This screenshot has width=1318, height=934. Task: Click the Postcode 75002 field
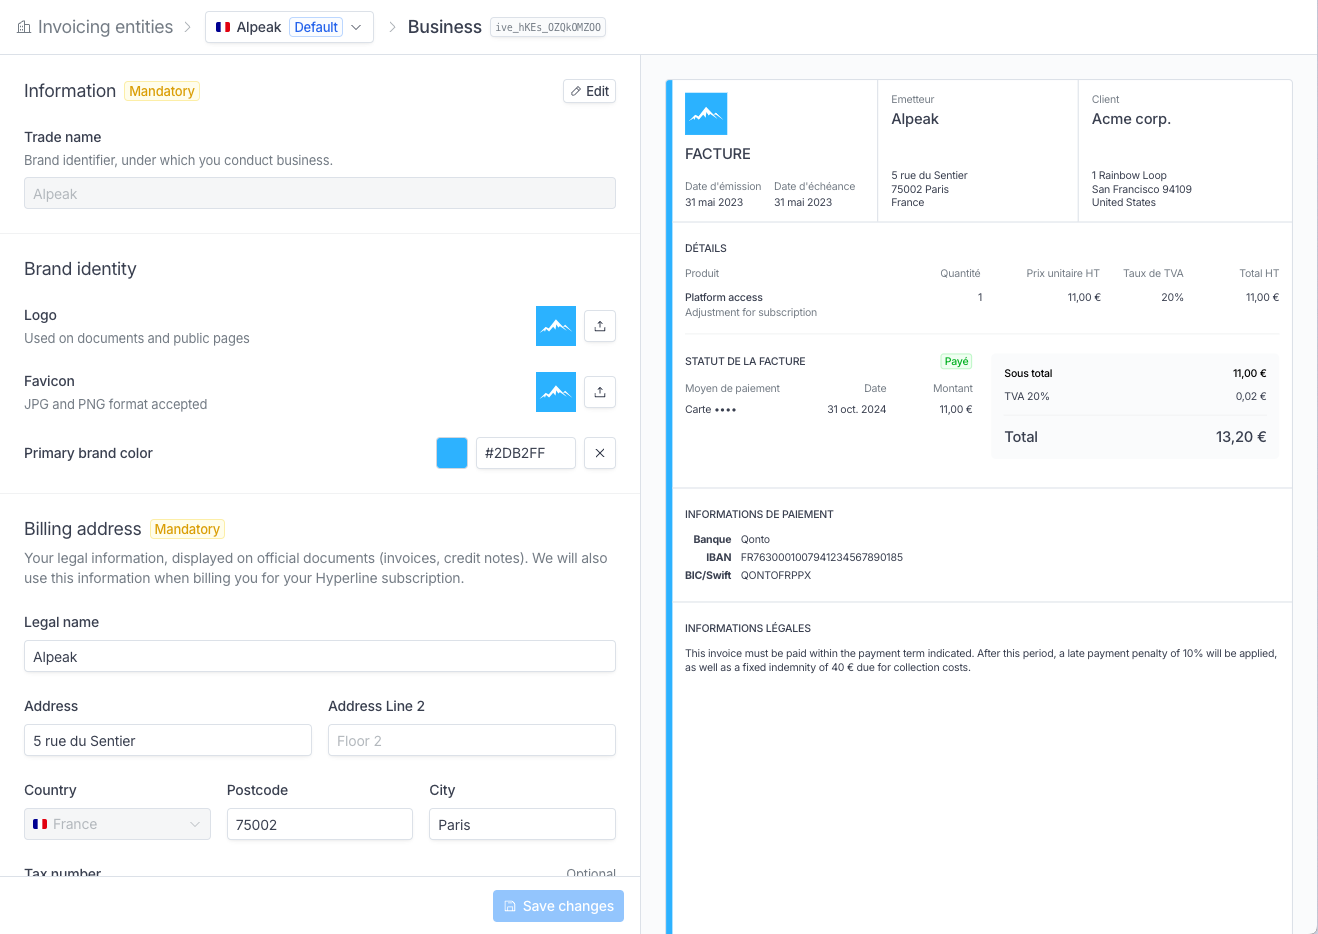[320, 824]
